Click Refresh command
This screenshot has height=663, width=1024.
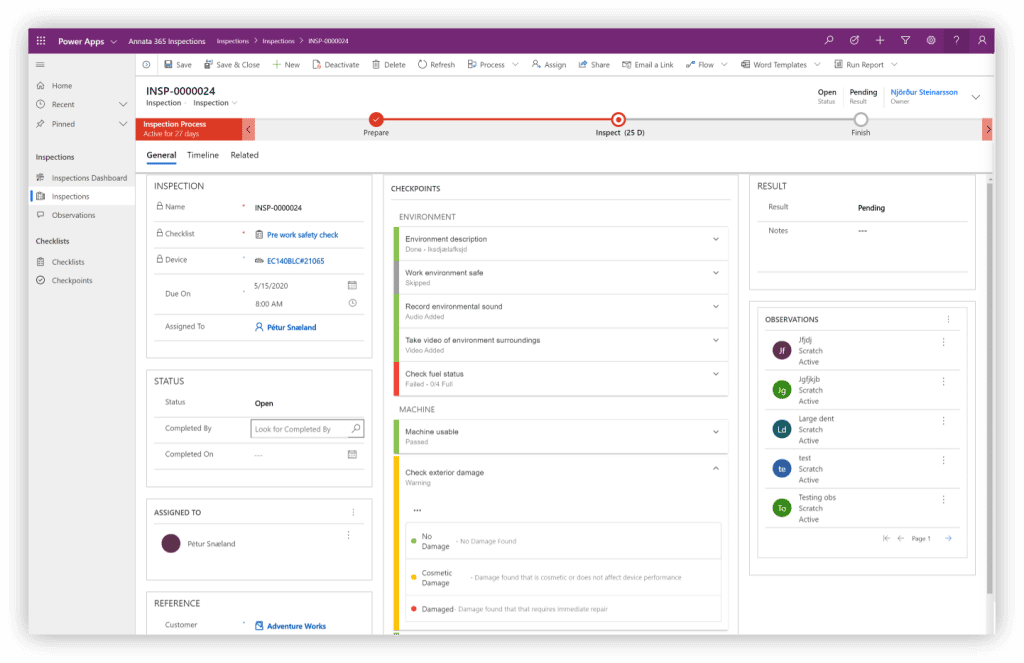point(436,65)
